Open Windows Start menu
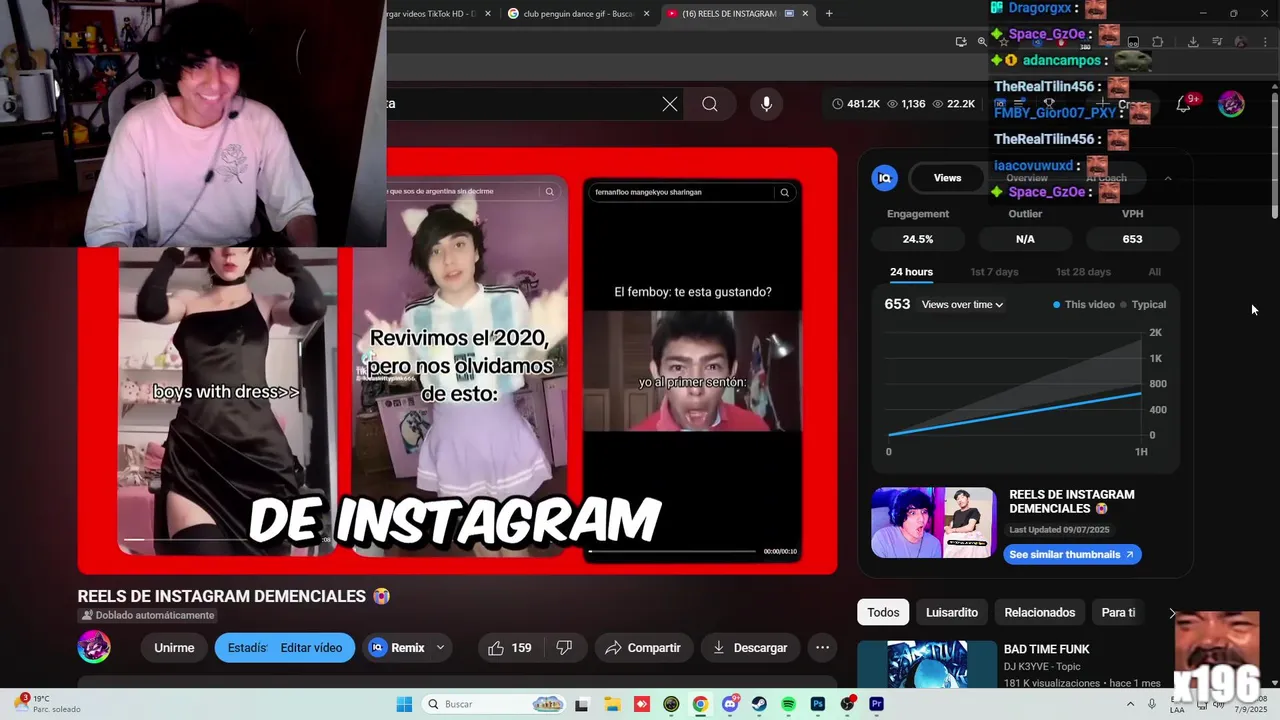The width and height of the screenshot is (1280, 720). click(x=404, y=704)
